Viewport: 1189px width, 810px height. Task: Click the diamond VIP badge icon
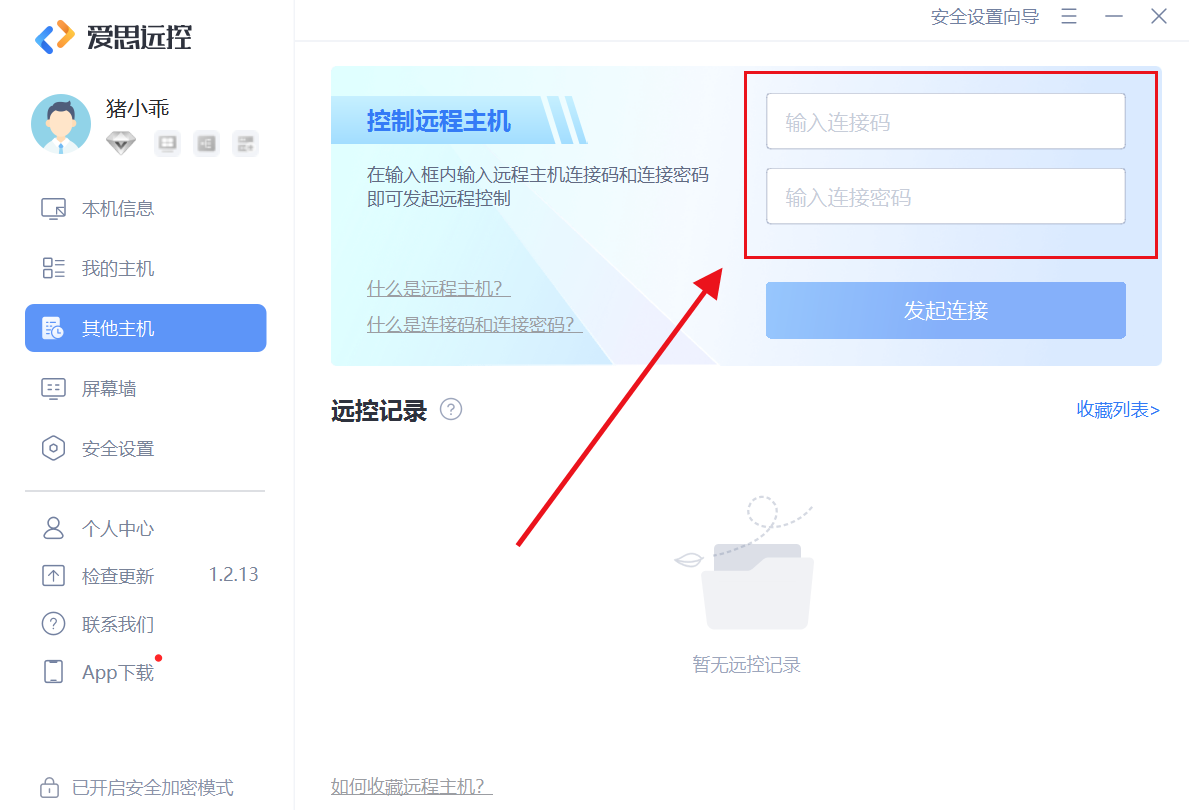(121, 143)
